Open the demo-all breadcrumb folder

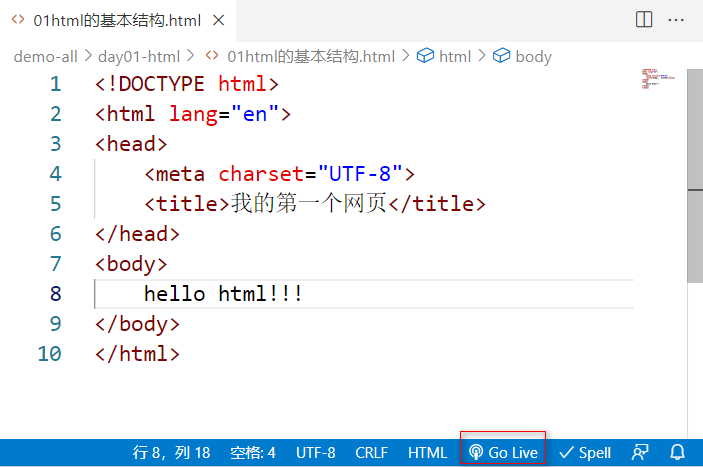(45, 56)
